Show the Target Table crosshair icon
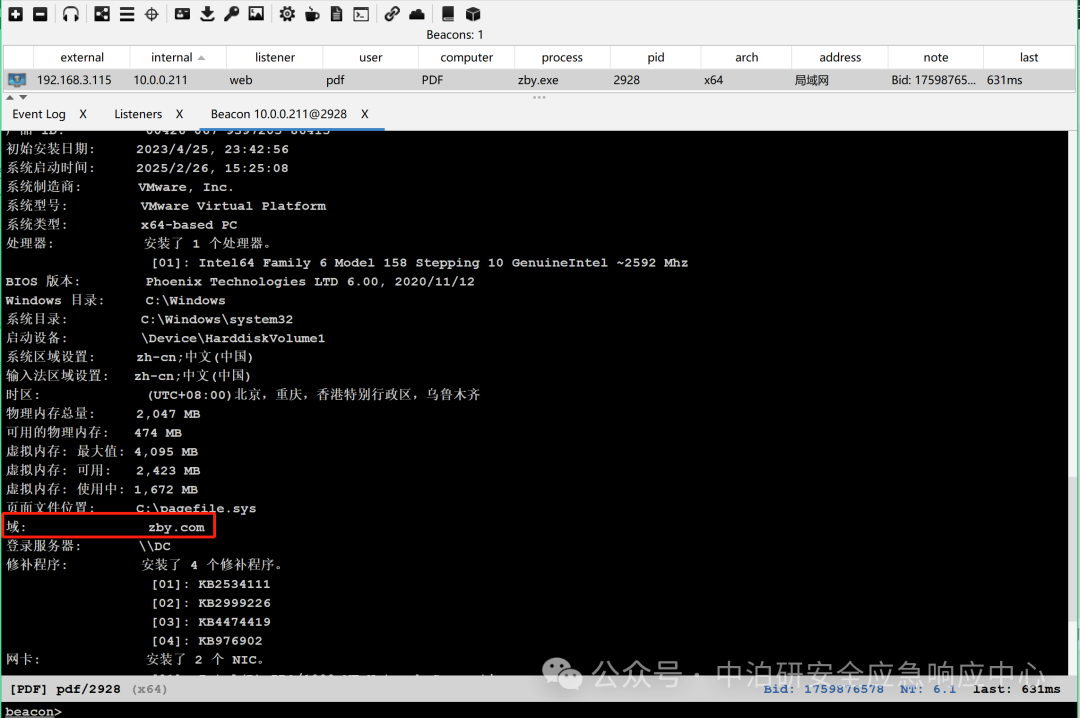 tap(152, 14)
